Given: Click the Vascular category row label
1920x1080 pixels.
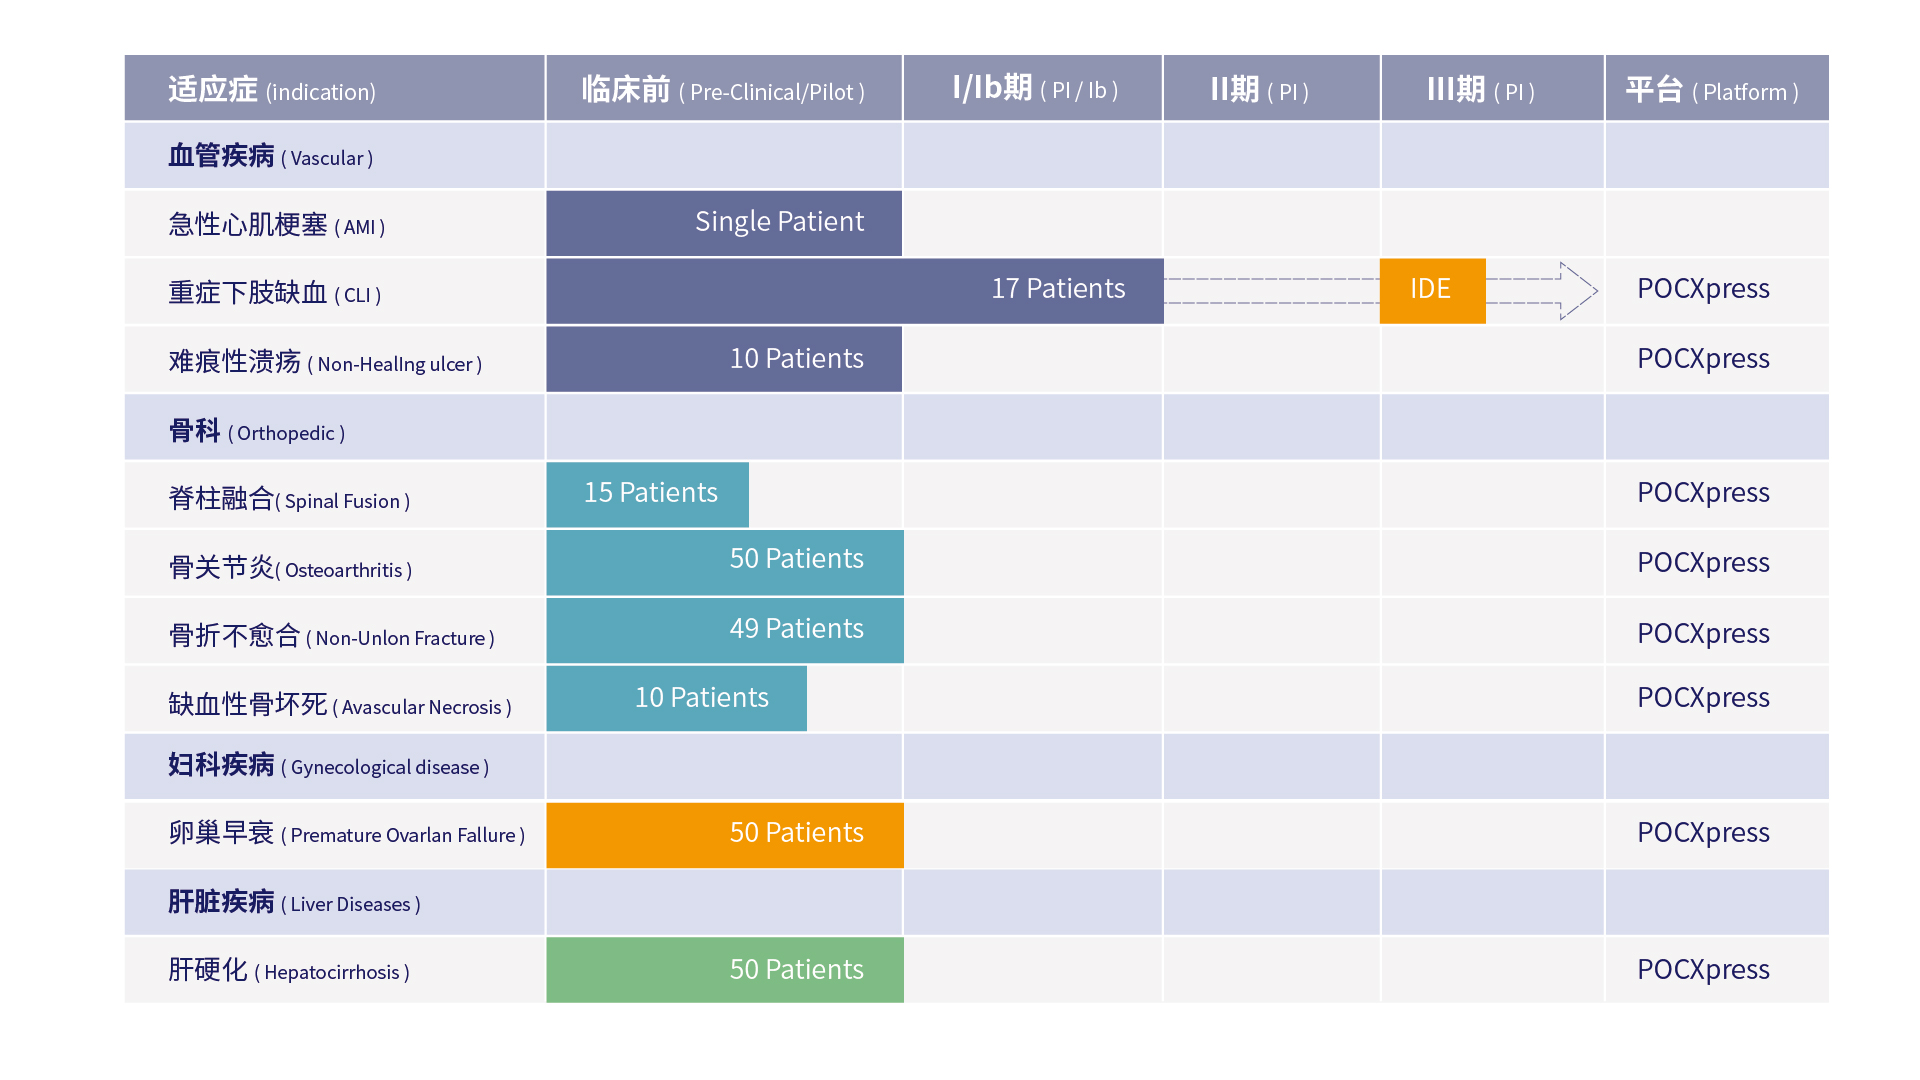Looking at the screenshot, I should pyautogui.click(x=271, y=157).
